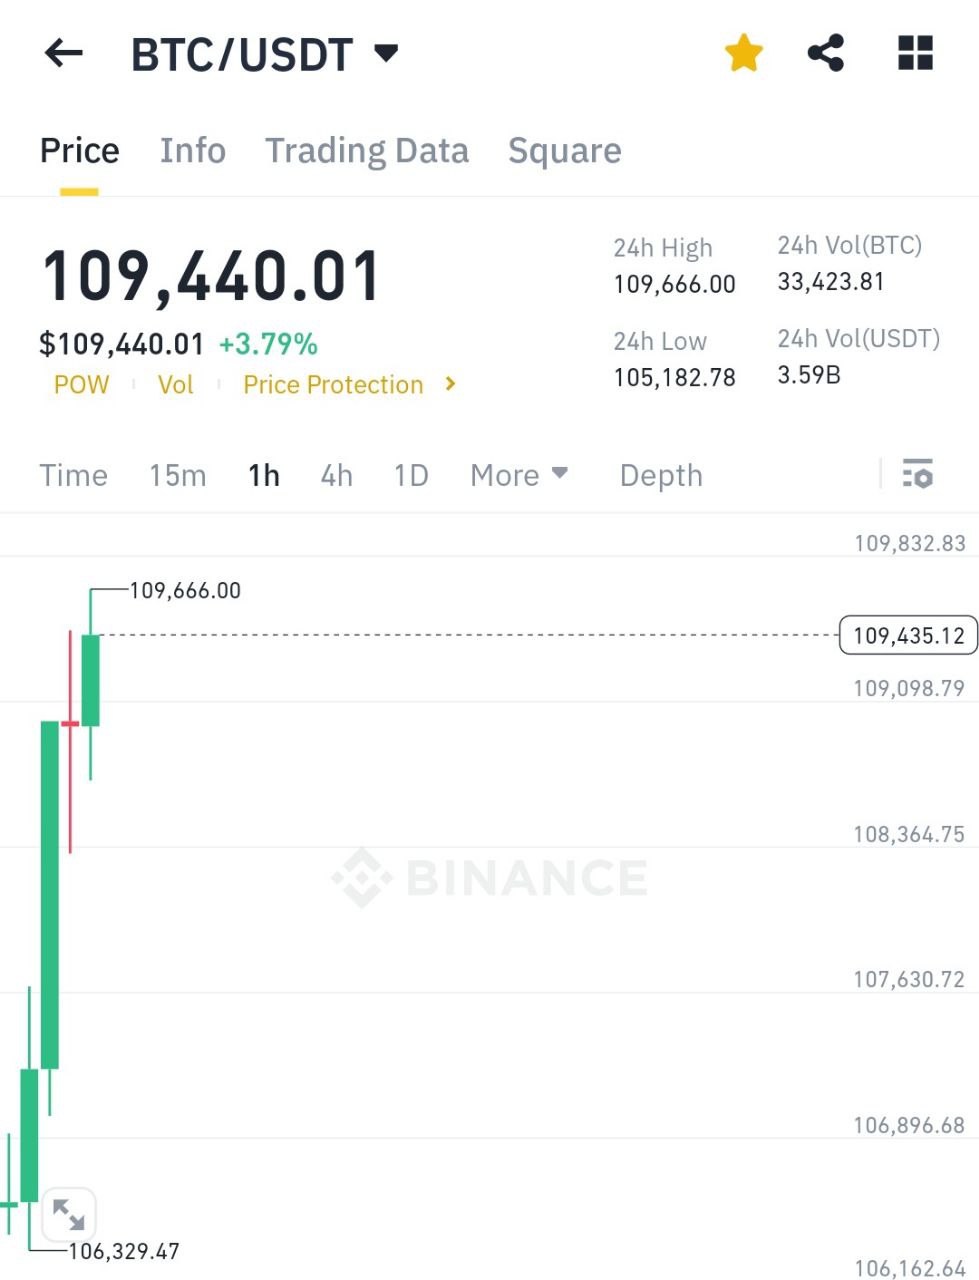Open the Depth chart view
This screenshot has height=1280, width=979.
point(661,475)
